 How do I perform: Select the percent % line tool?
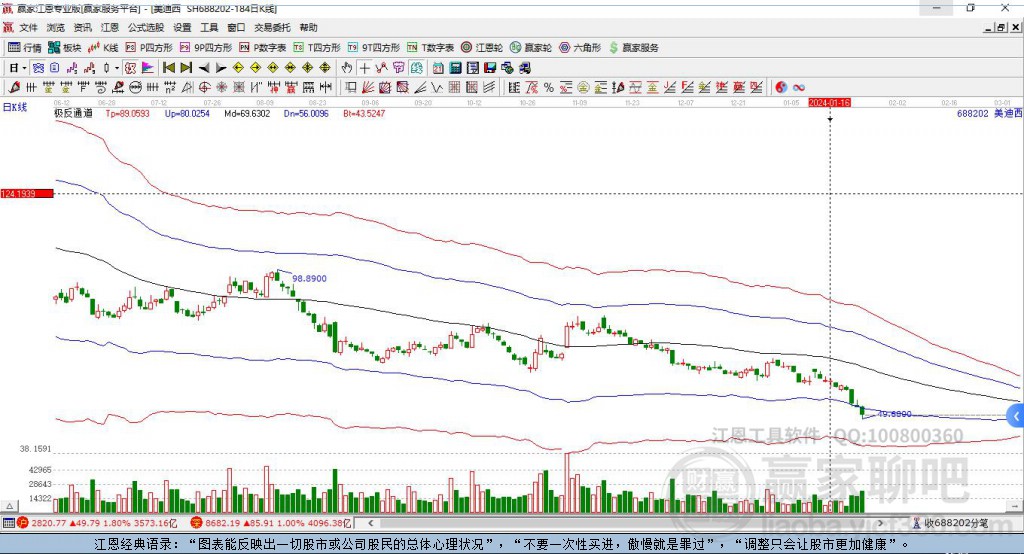point(549,88)
